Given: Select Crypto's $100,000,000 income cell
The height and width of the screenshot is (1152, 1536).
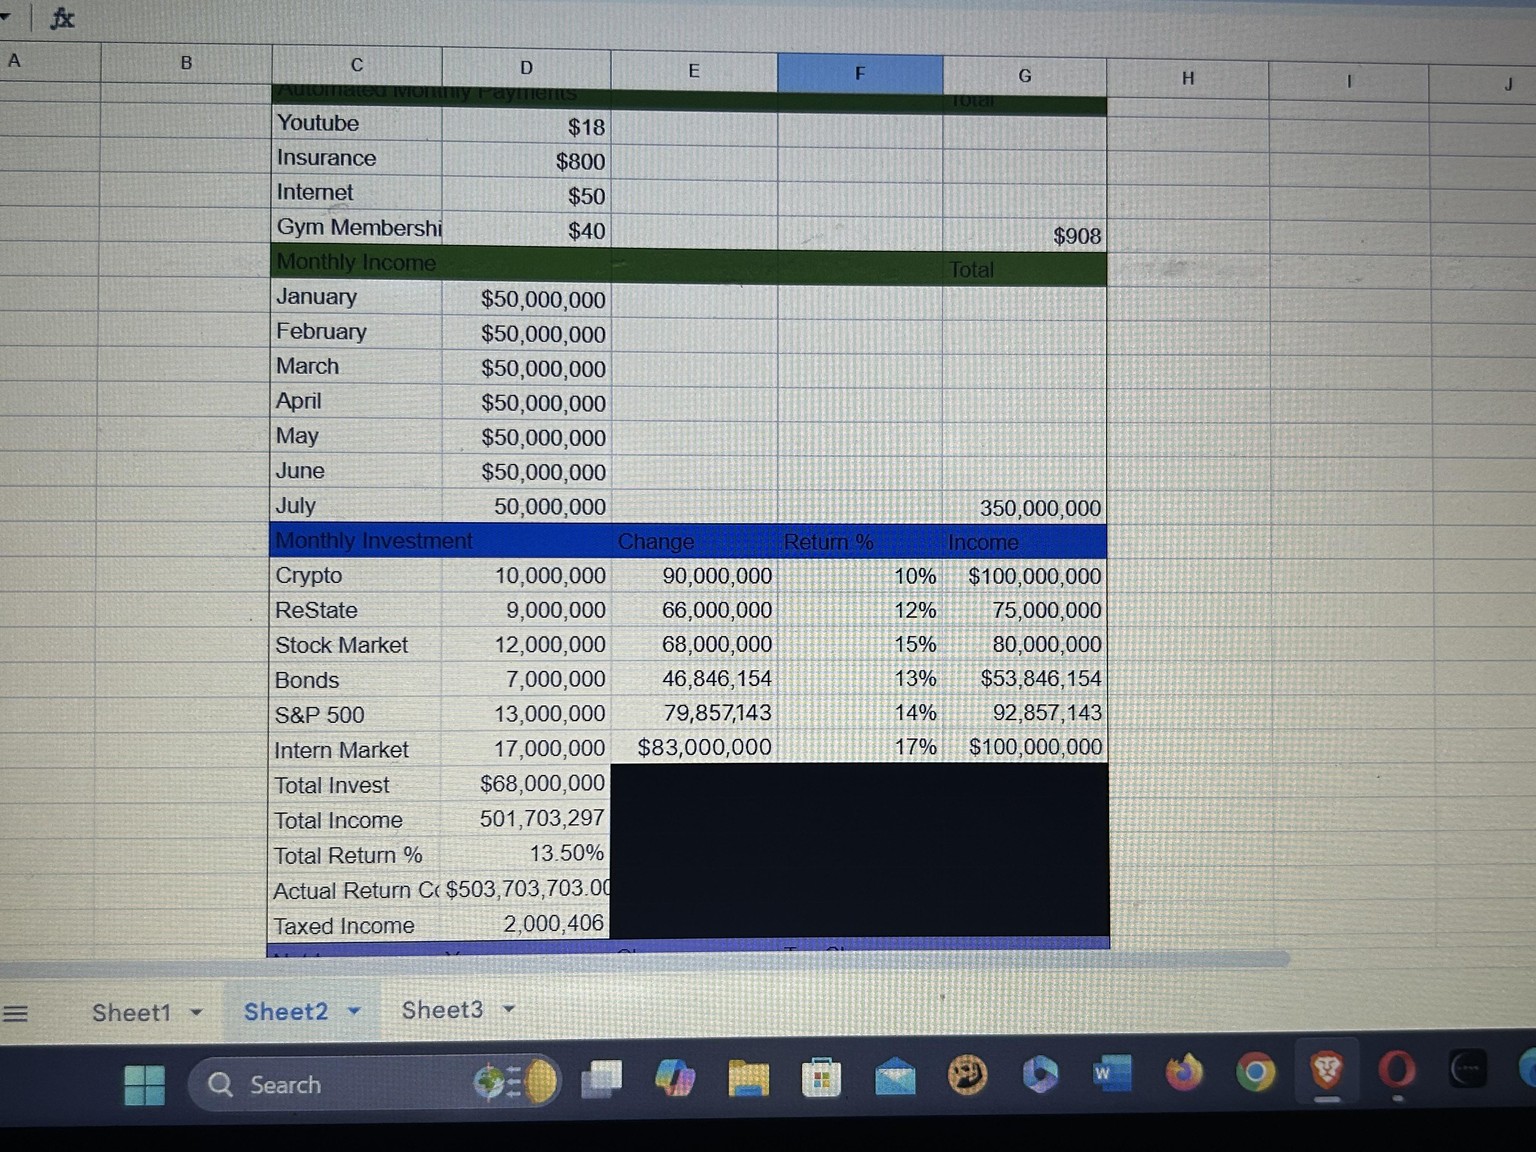Looking at the screenshot, I should 1025,577.
